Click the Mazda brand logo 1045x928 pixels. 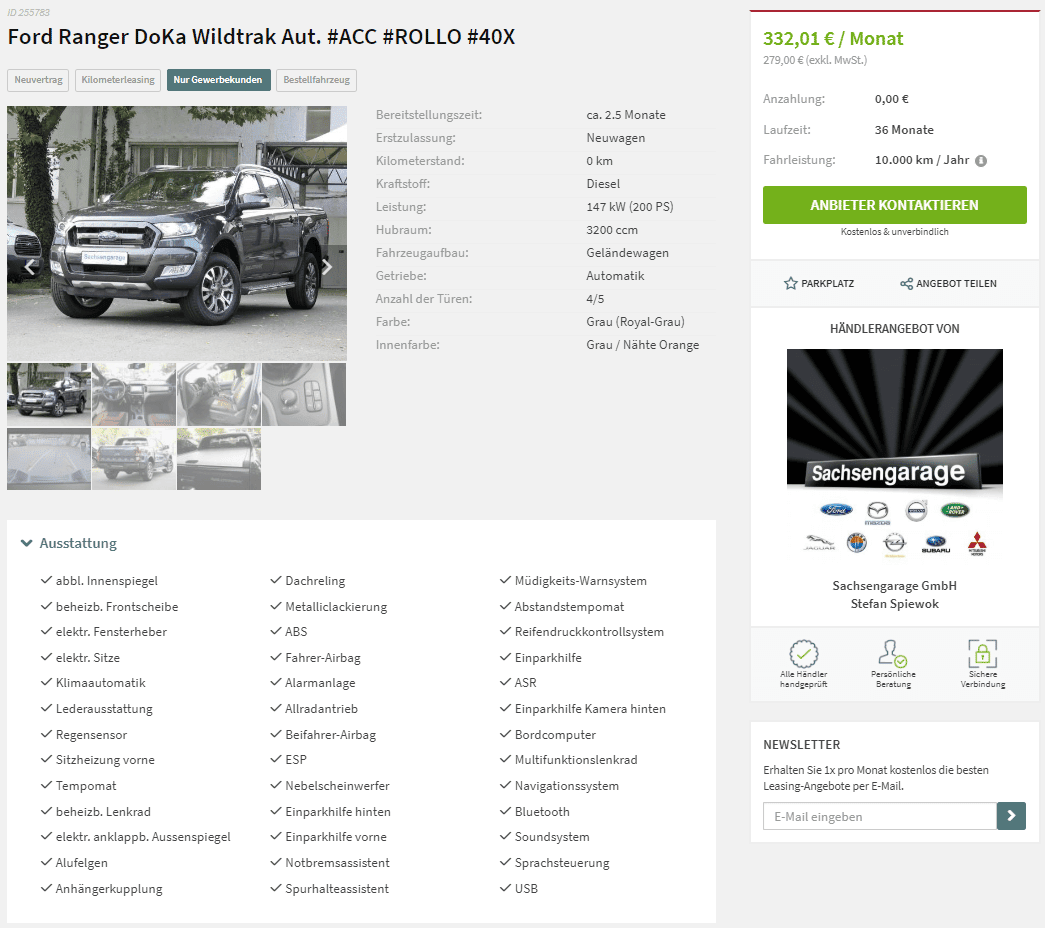pyautogui.click(x=877, y=512)
